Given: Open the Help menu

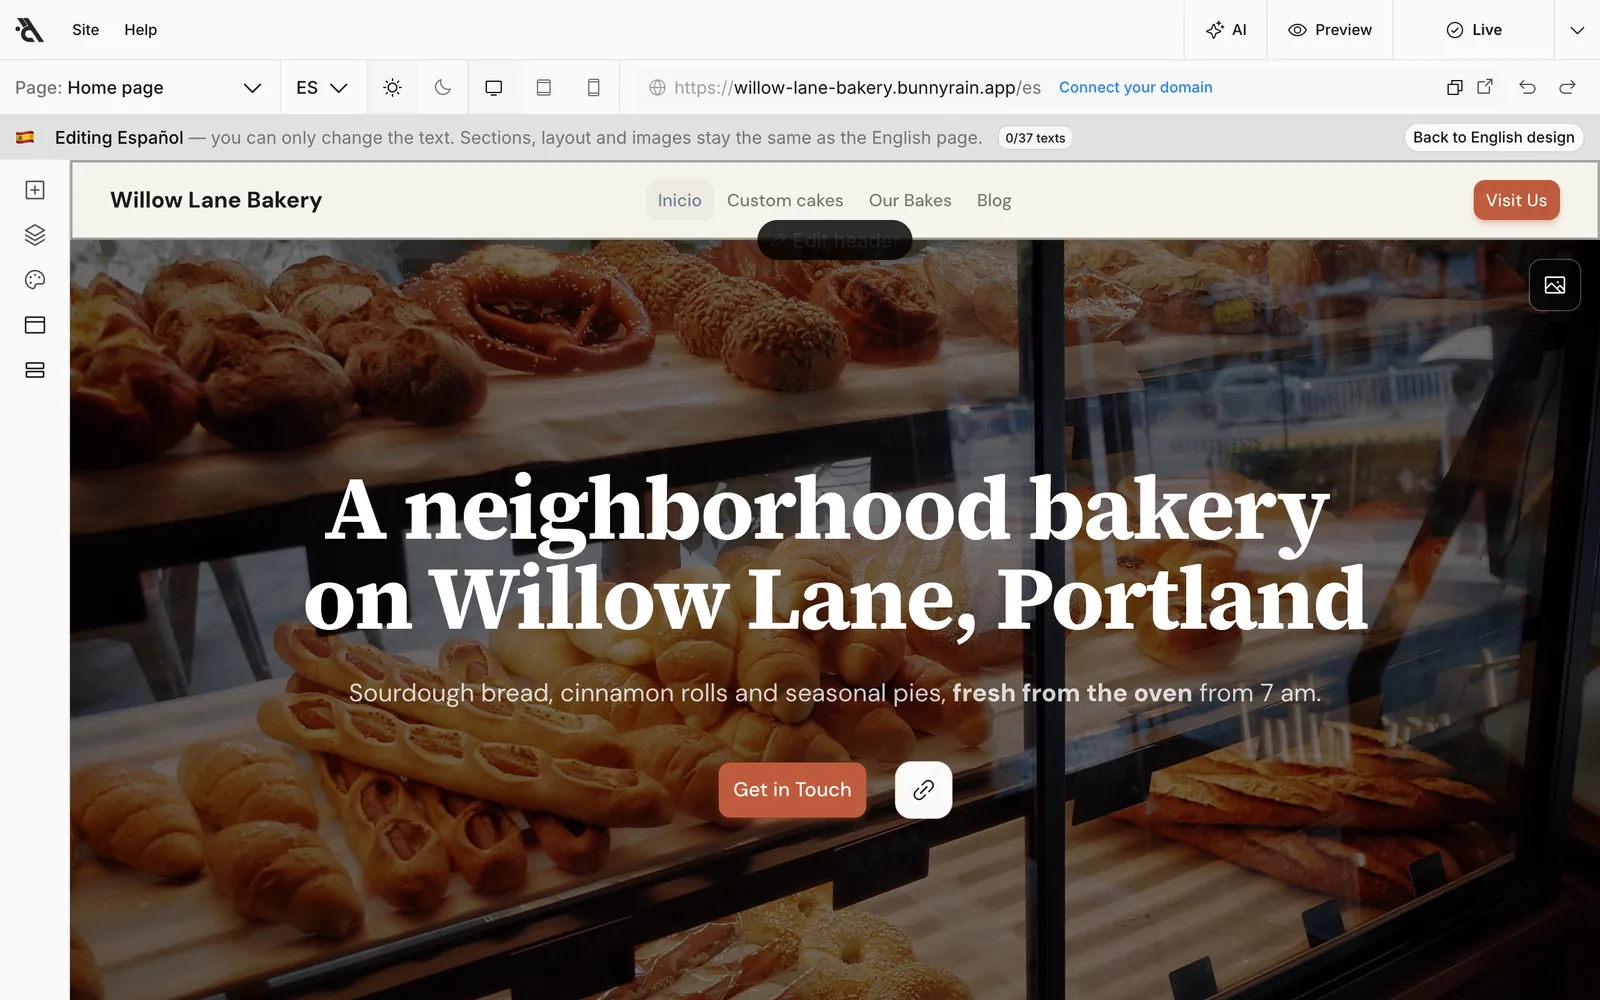Looking at the screenshot, I should point(141,30).
